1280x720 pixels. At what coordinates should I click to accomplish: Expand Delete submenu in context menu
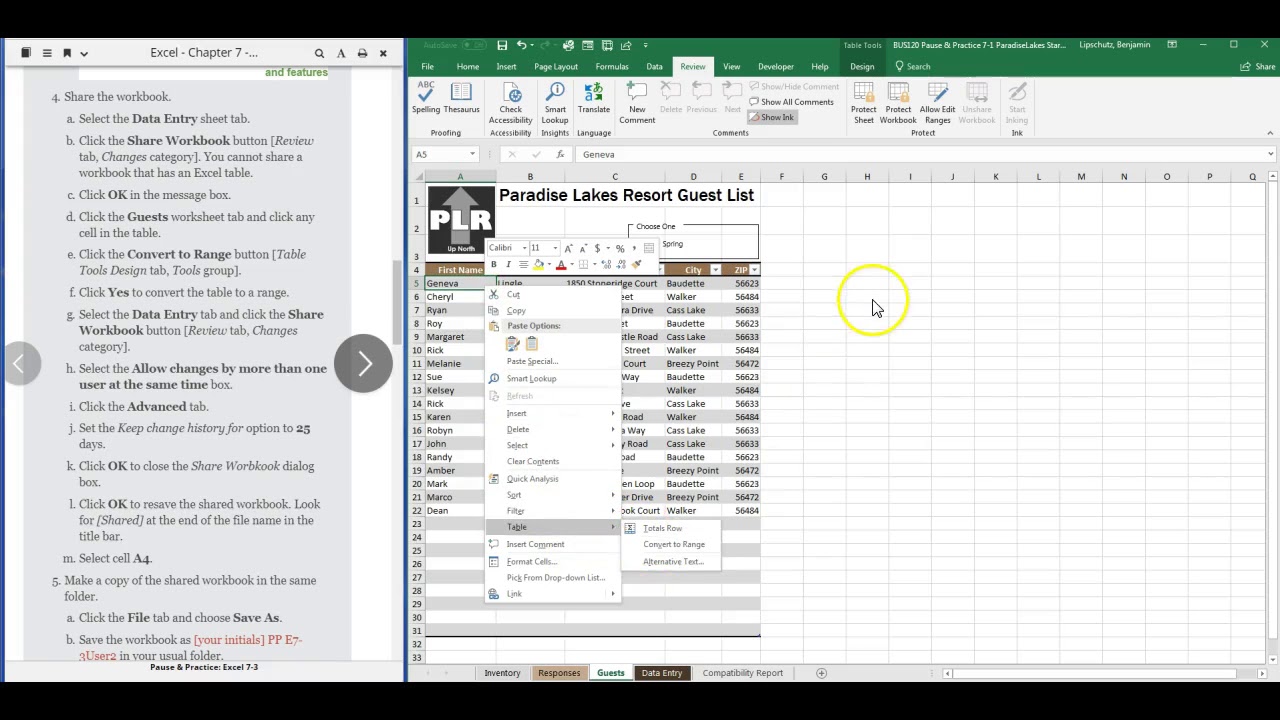[x=552, y=429]
